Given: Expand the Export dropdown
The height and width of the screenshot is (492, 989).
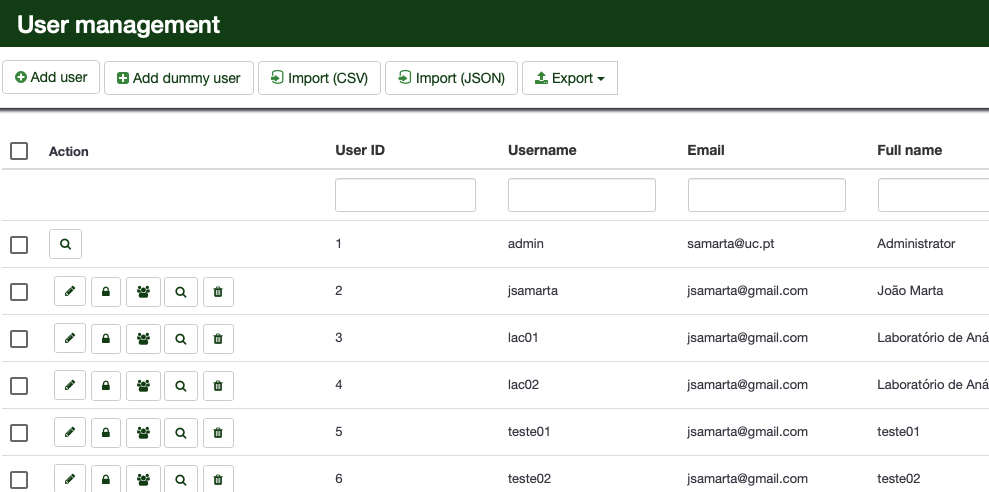Looking at the screenshot, I should pyautogui.click(x=570, y=78).
